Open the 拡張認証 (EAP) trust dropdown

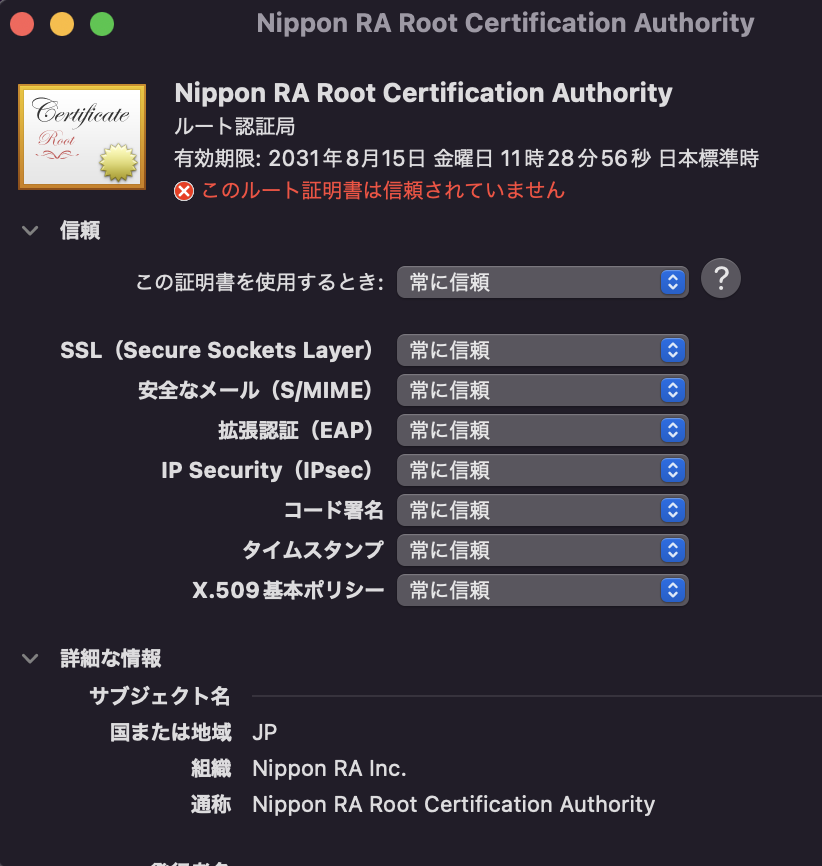tap(542, 430)
